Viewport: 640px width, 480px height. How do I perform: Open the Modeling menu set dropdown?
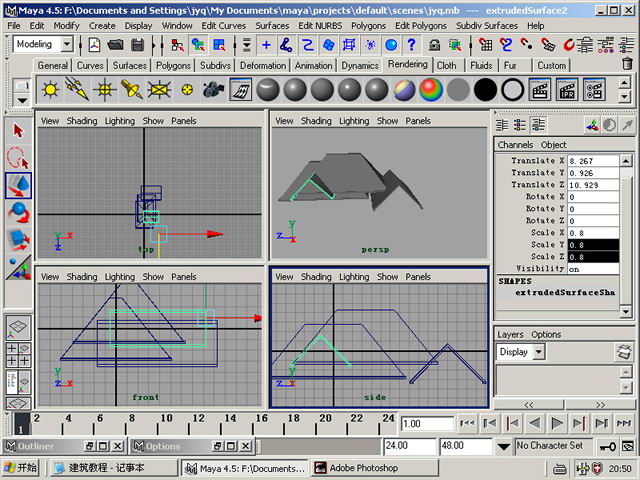(x=67, y=44)
